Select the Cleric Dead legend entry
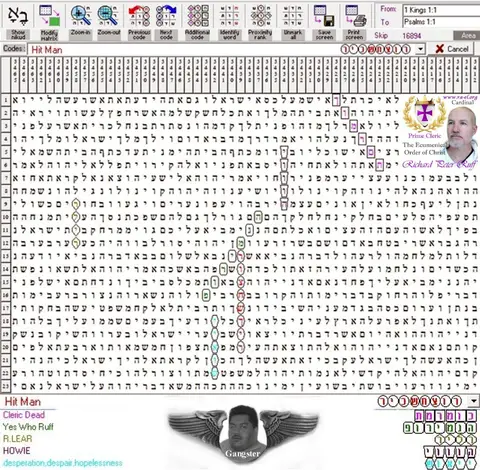The width and height of the screenshot is (480, 470). click(x=24, y=415)
